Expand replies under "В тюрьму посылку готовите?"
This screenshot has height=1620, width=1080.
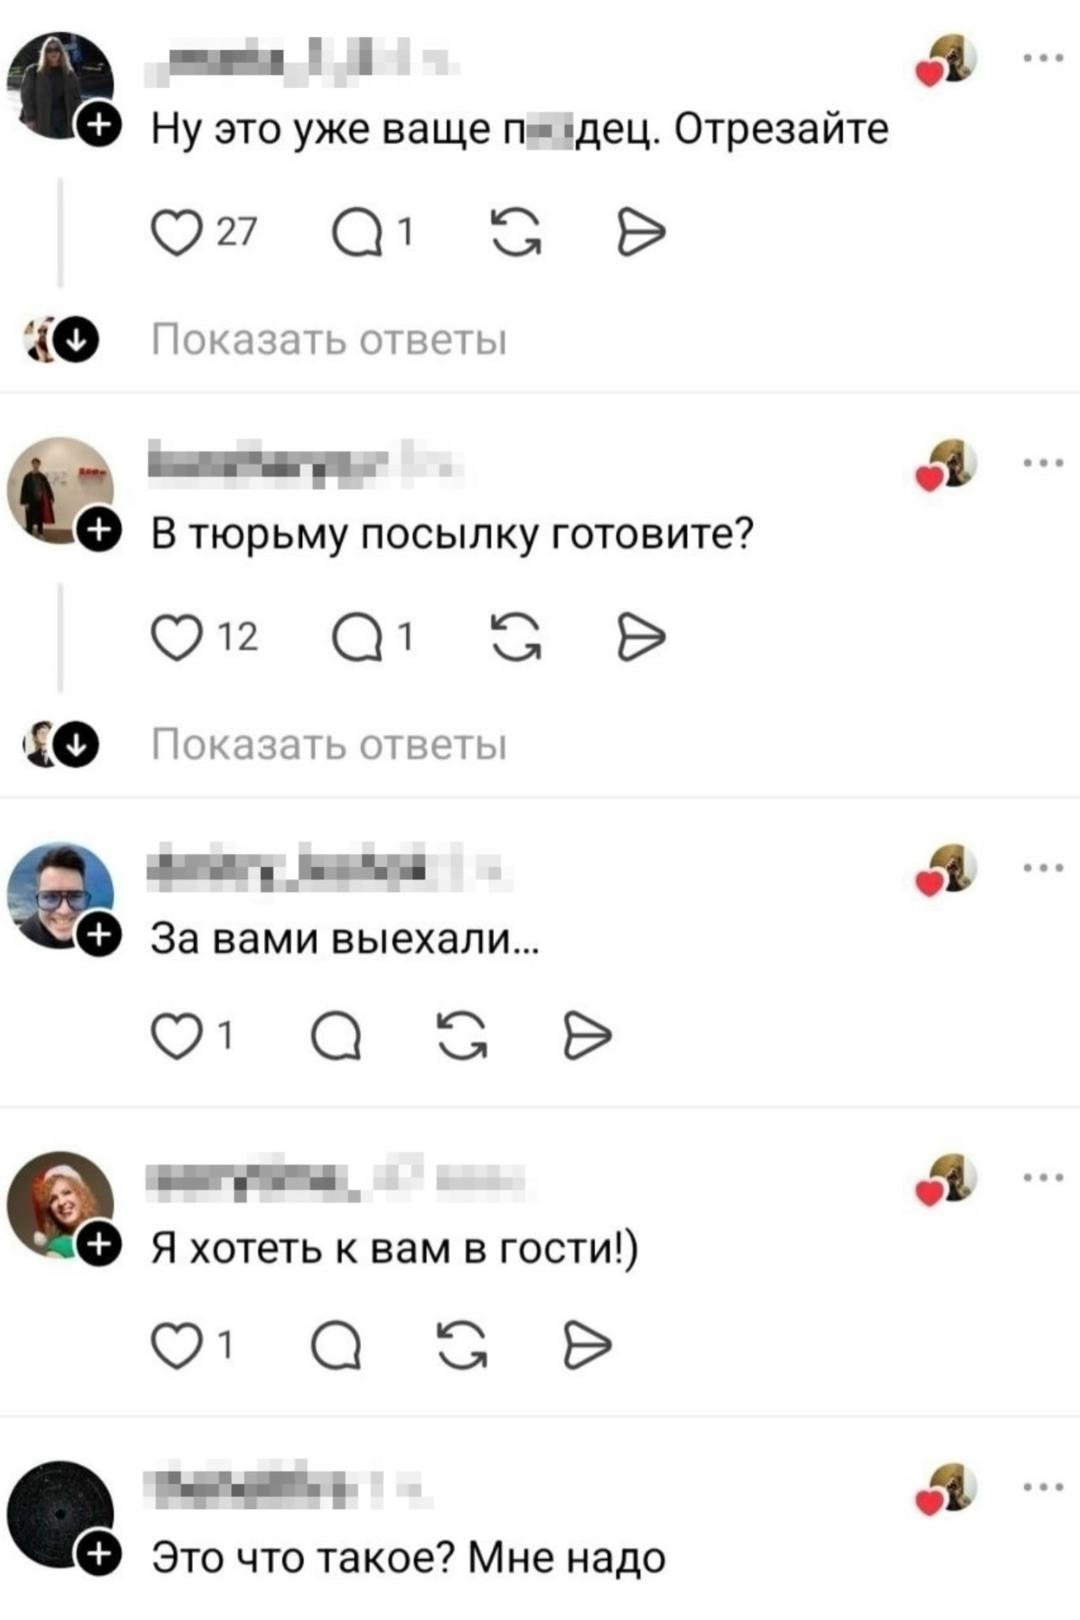tap(329, 746)
